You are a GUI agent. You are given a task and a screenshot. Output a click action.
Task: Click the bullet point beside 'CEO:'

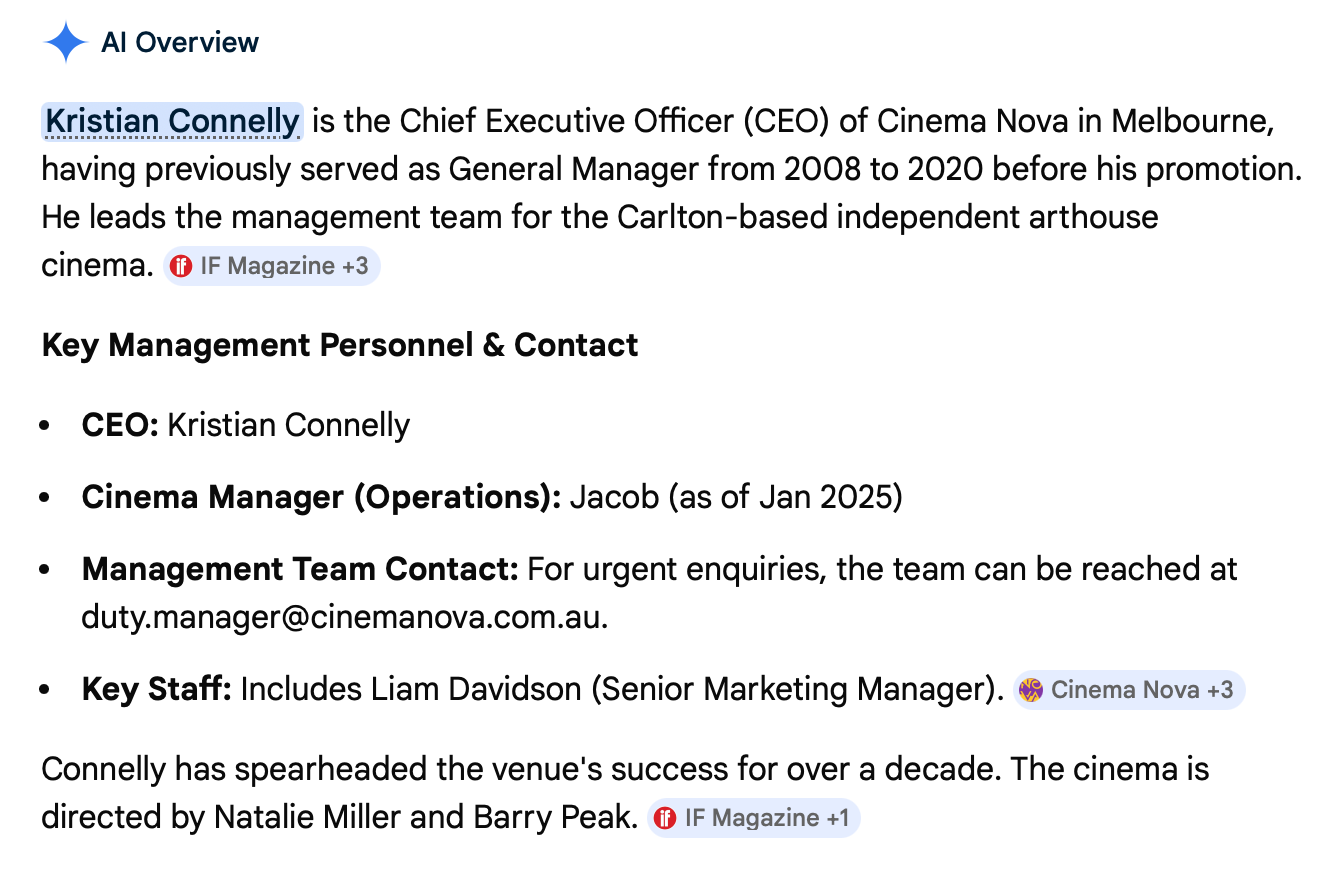(46, 426)
